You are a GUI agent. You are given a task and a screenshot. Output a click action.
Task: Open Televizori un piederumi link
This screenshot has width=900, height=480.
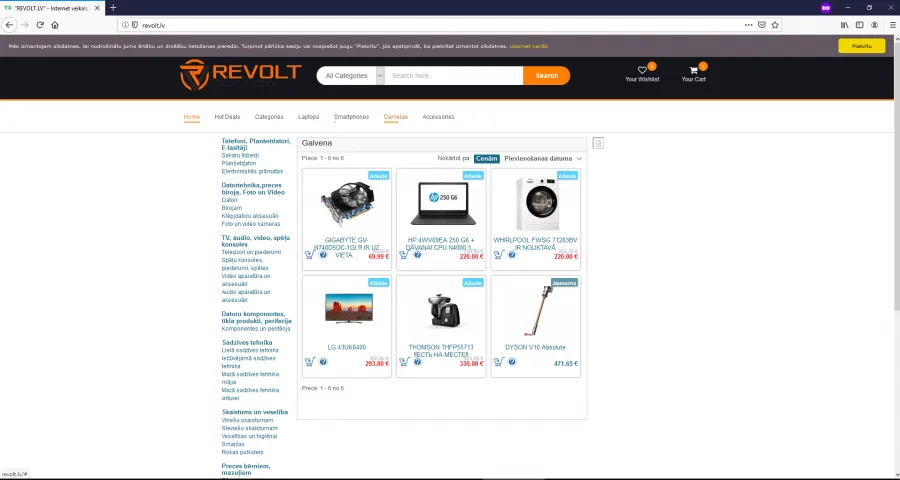coord(251,252)
